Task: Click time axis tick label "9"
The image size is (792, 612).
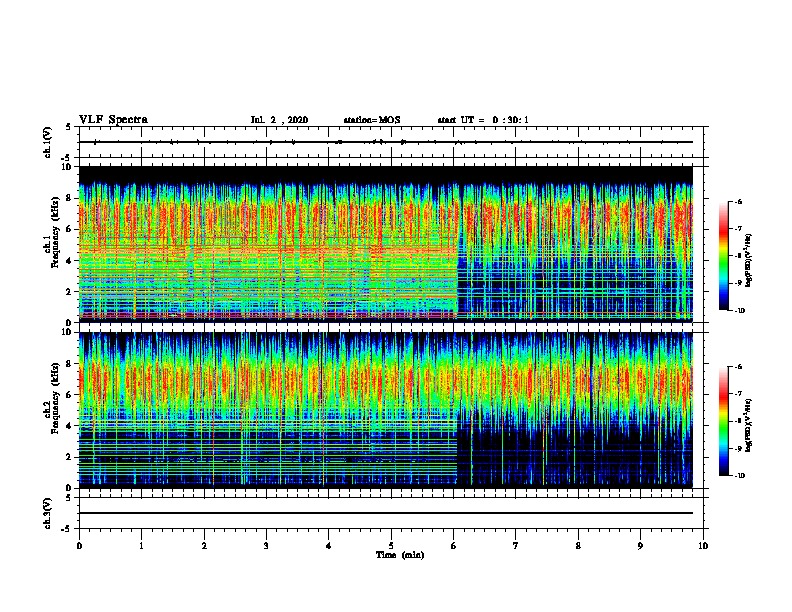Action: coord(640,546)
